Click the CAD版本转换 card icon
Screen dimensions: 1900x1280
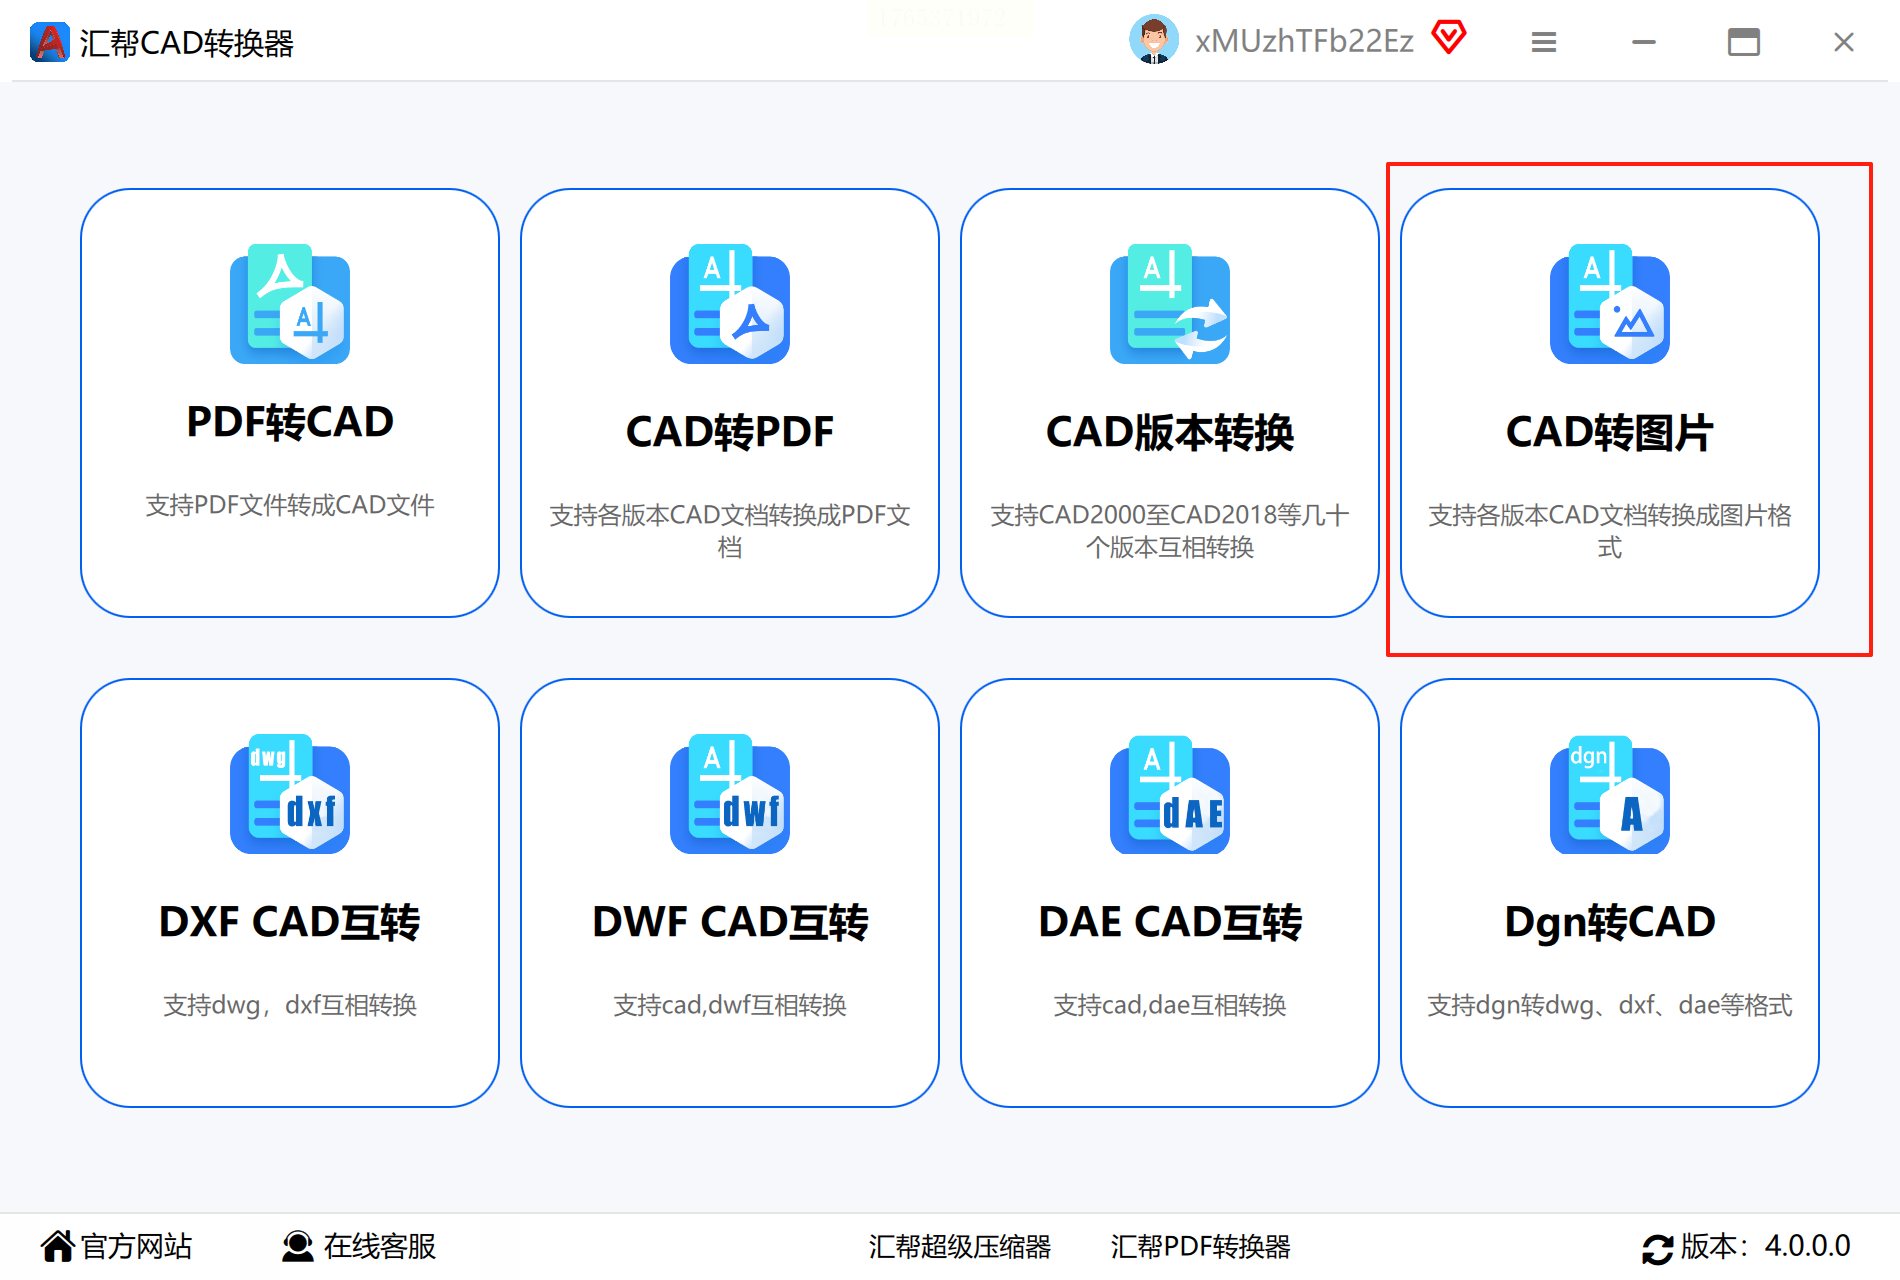pos(1170,304)
